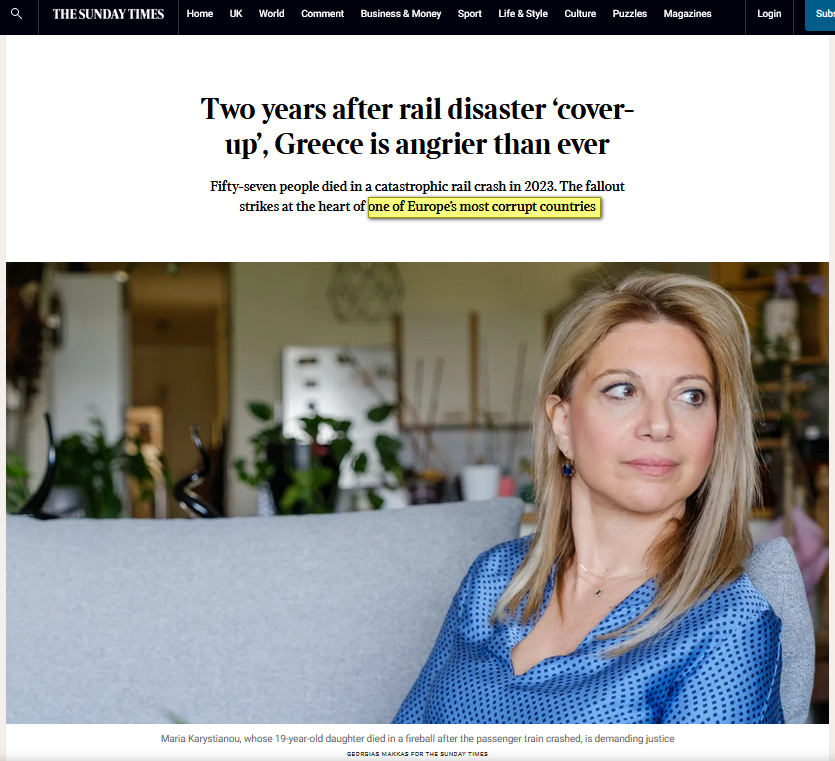Click the Login link

coord(769,14)
